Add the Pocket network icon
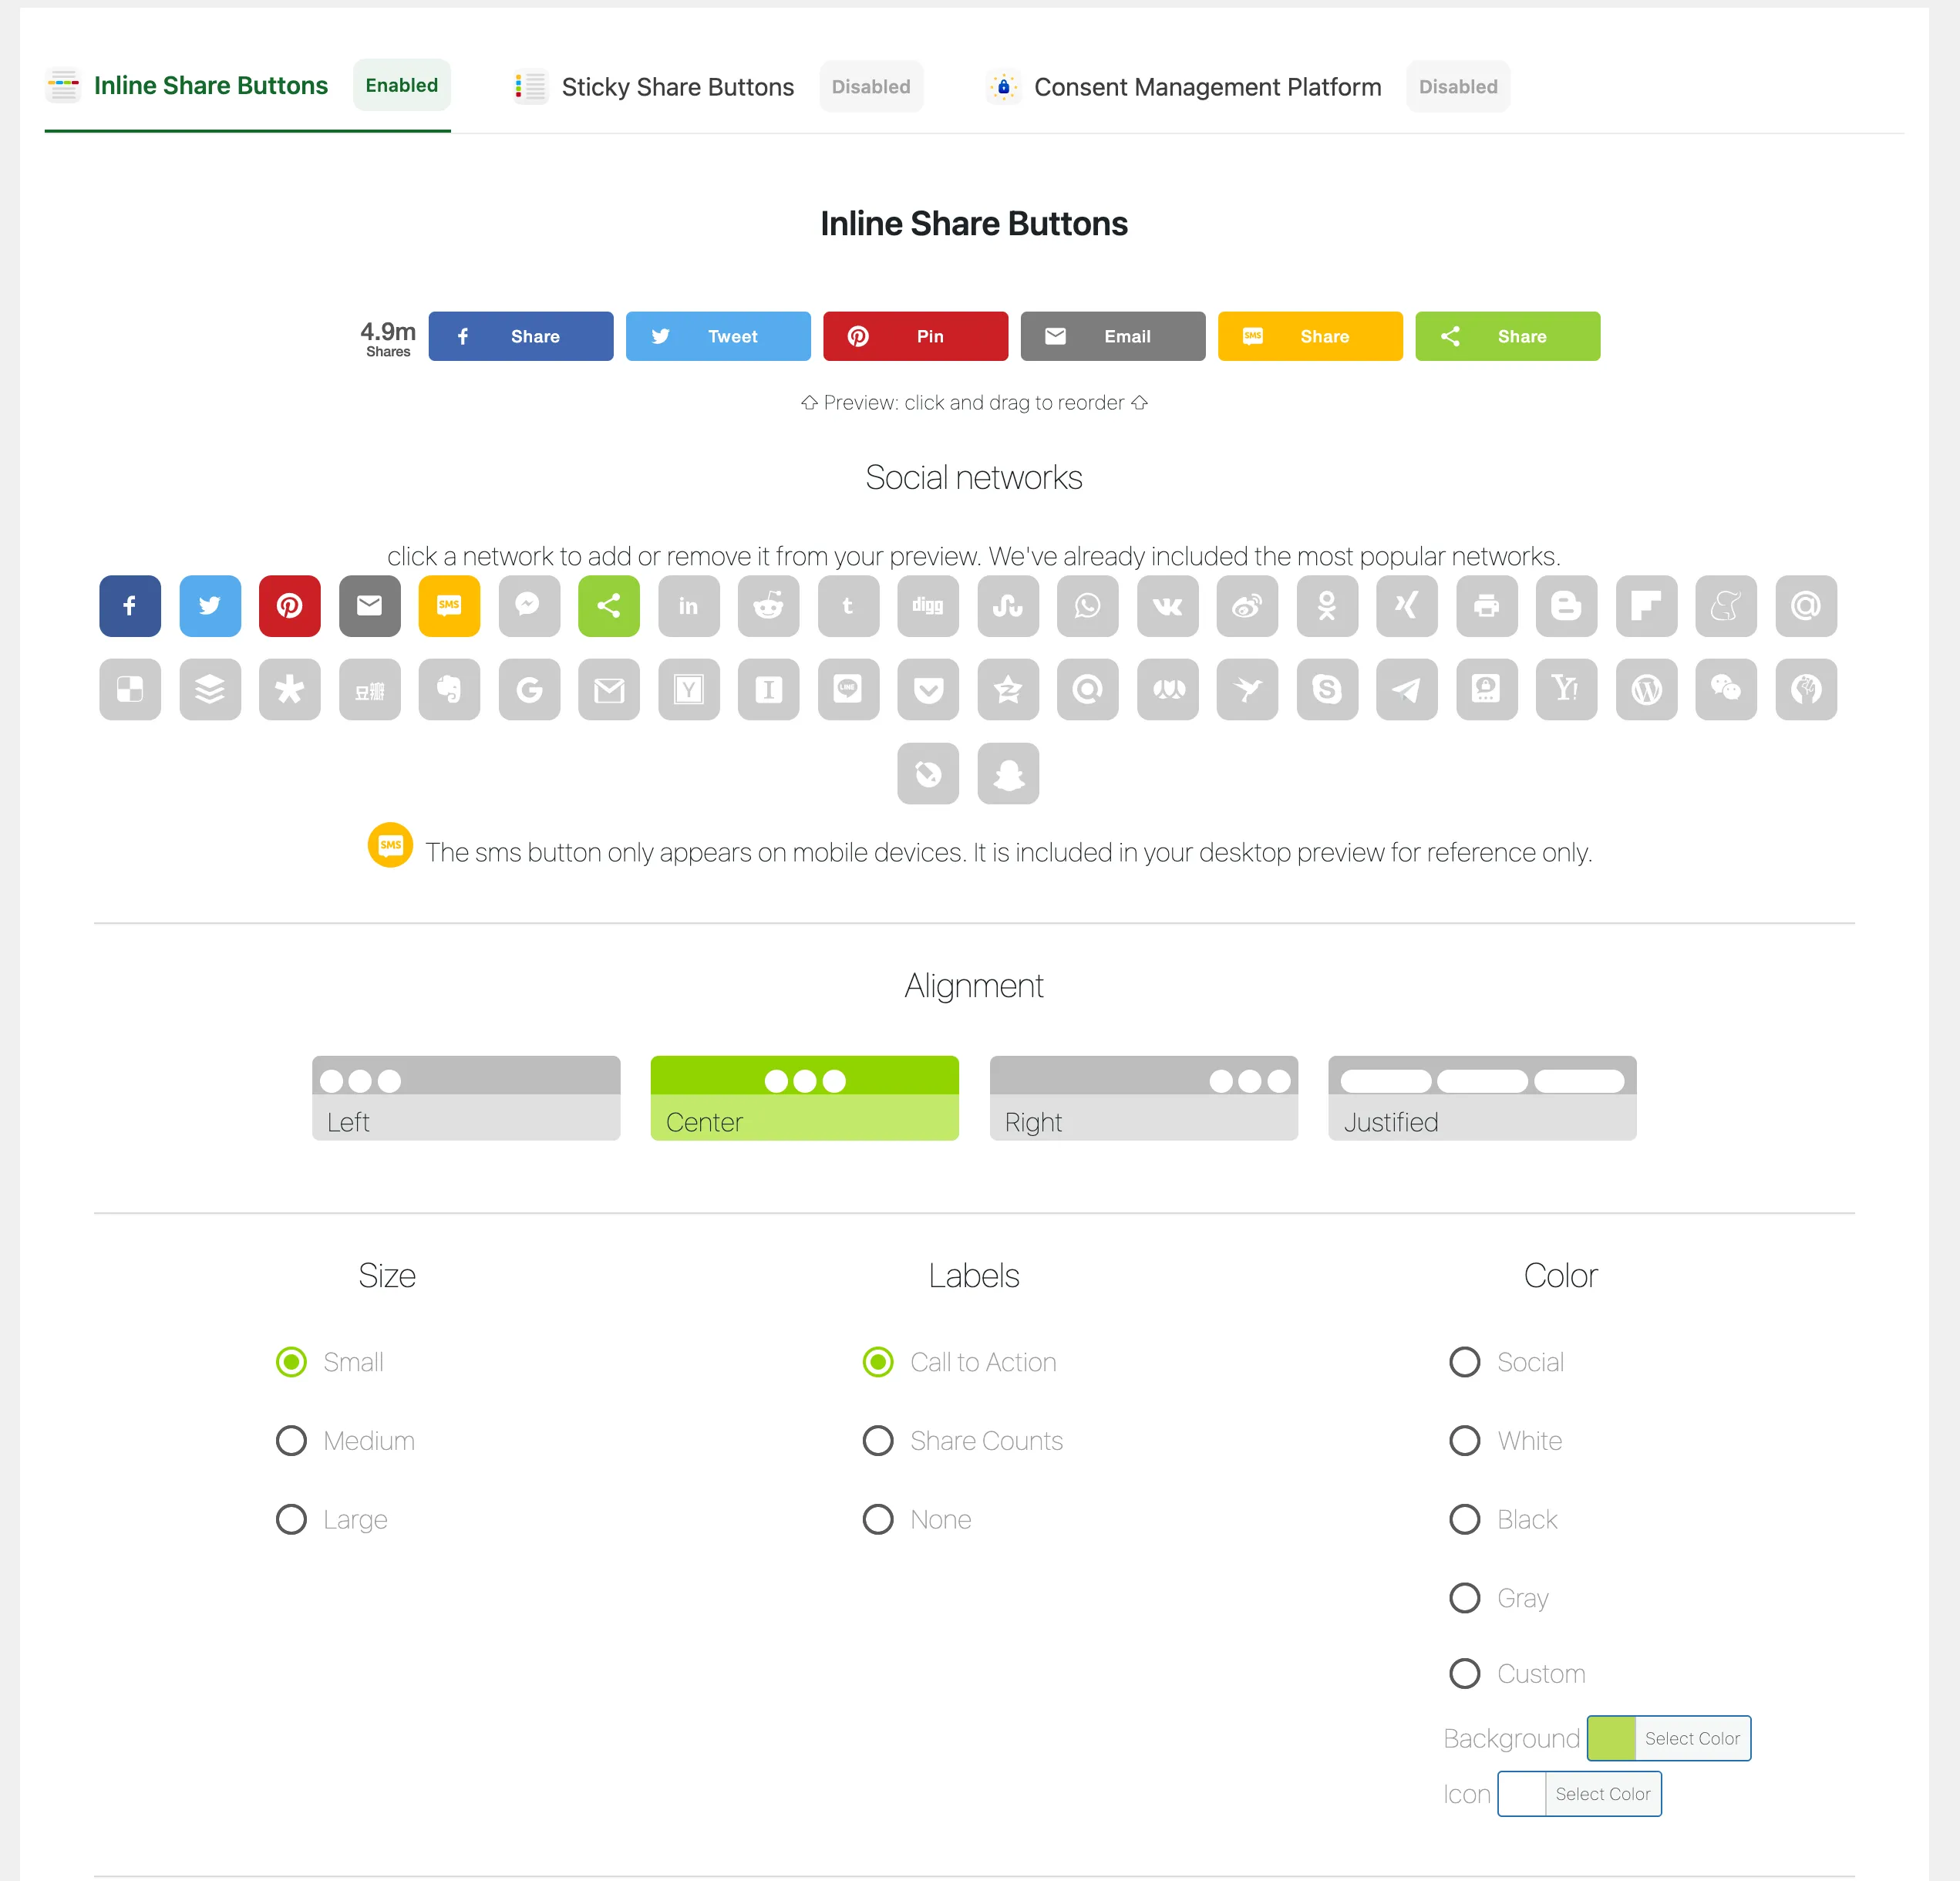Screen dimensions: 1960x1881 (x=928, y=689)
